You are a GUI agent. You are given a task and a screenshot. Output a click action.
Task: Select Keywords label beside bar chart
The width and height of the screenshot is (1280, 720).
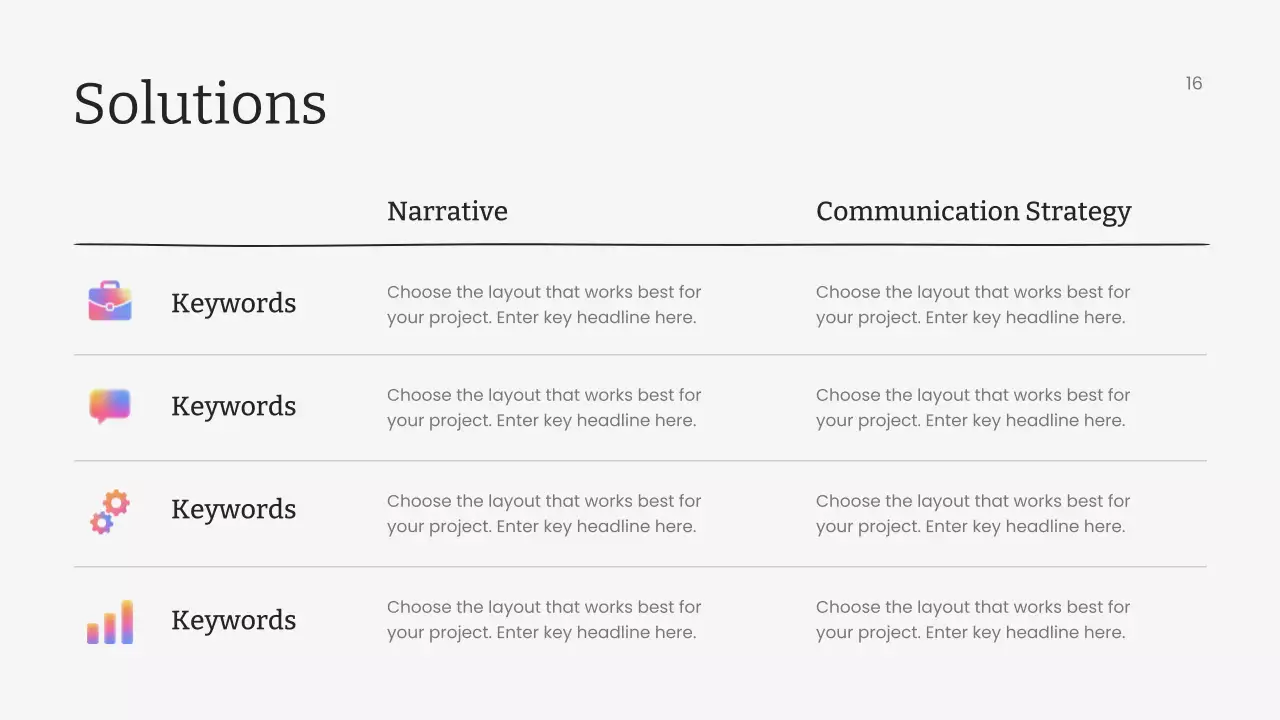233,620
